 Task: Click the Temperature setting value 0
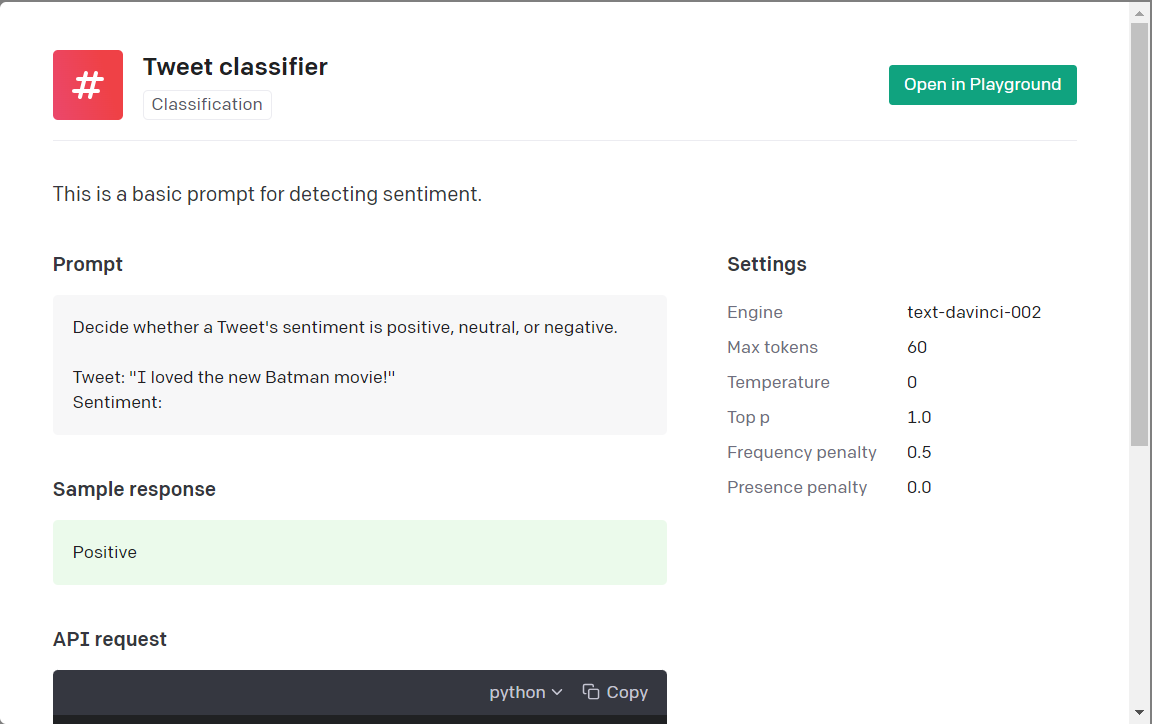pyautogui.click(x=911, y=382)
